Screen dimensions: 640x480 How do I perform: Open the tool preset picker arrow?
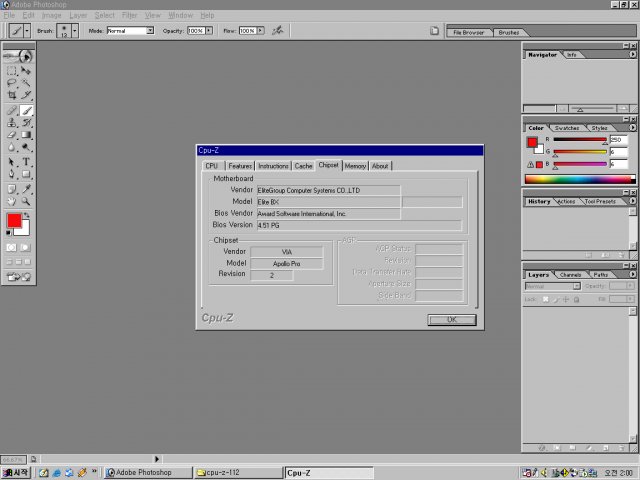point(27,31)
